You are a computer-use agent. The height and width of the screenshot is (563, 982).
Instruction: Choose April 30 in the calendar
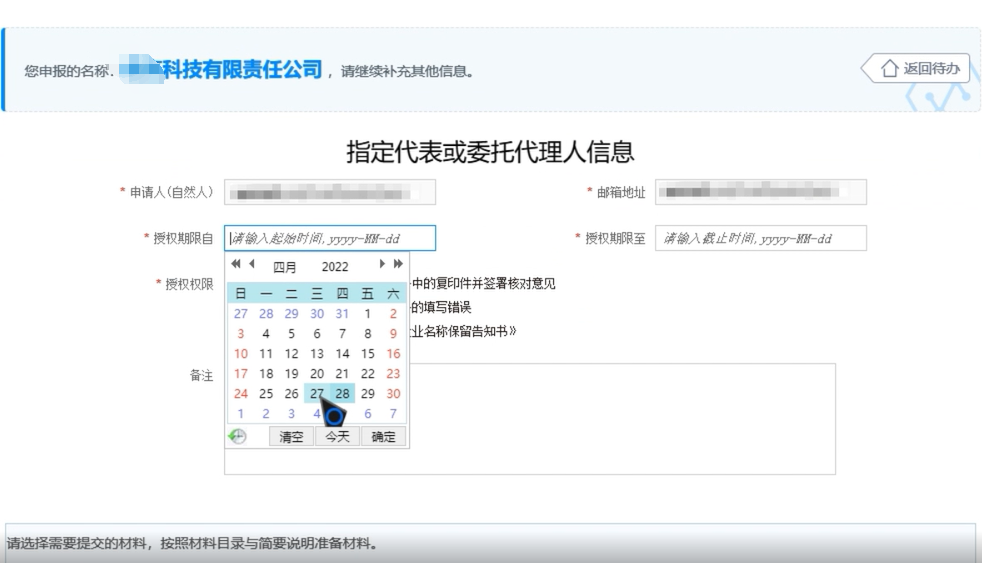[x=393, y=394]
